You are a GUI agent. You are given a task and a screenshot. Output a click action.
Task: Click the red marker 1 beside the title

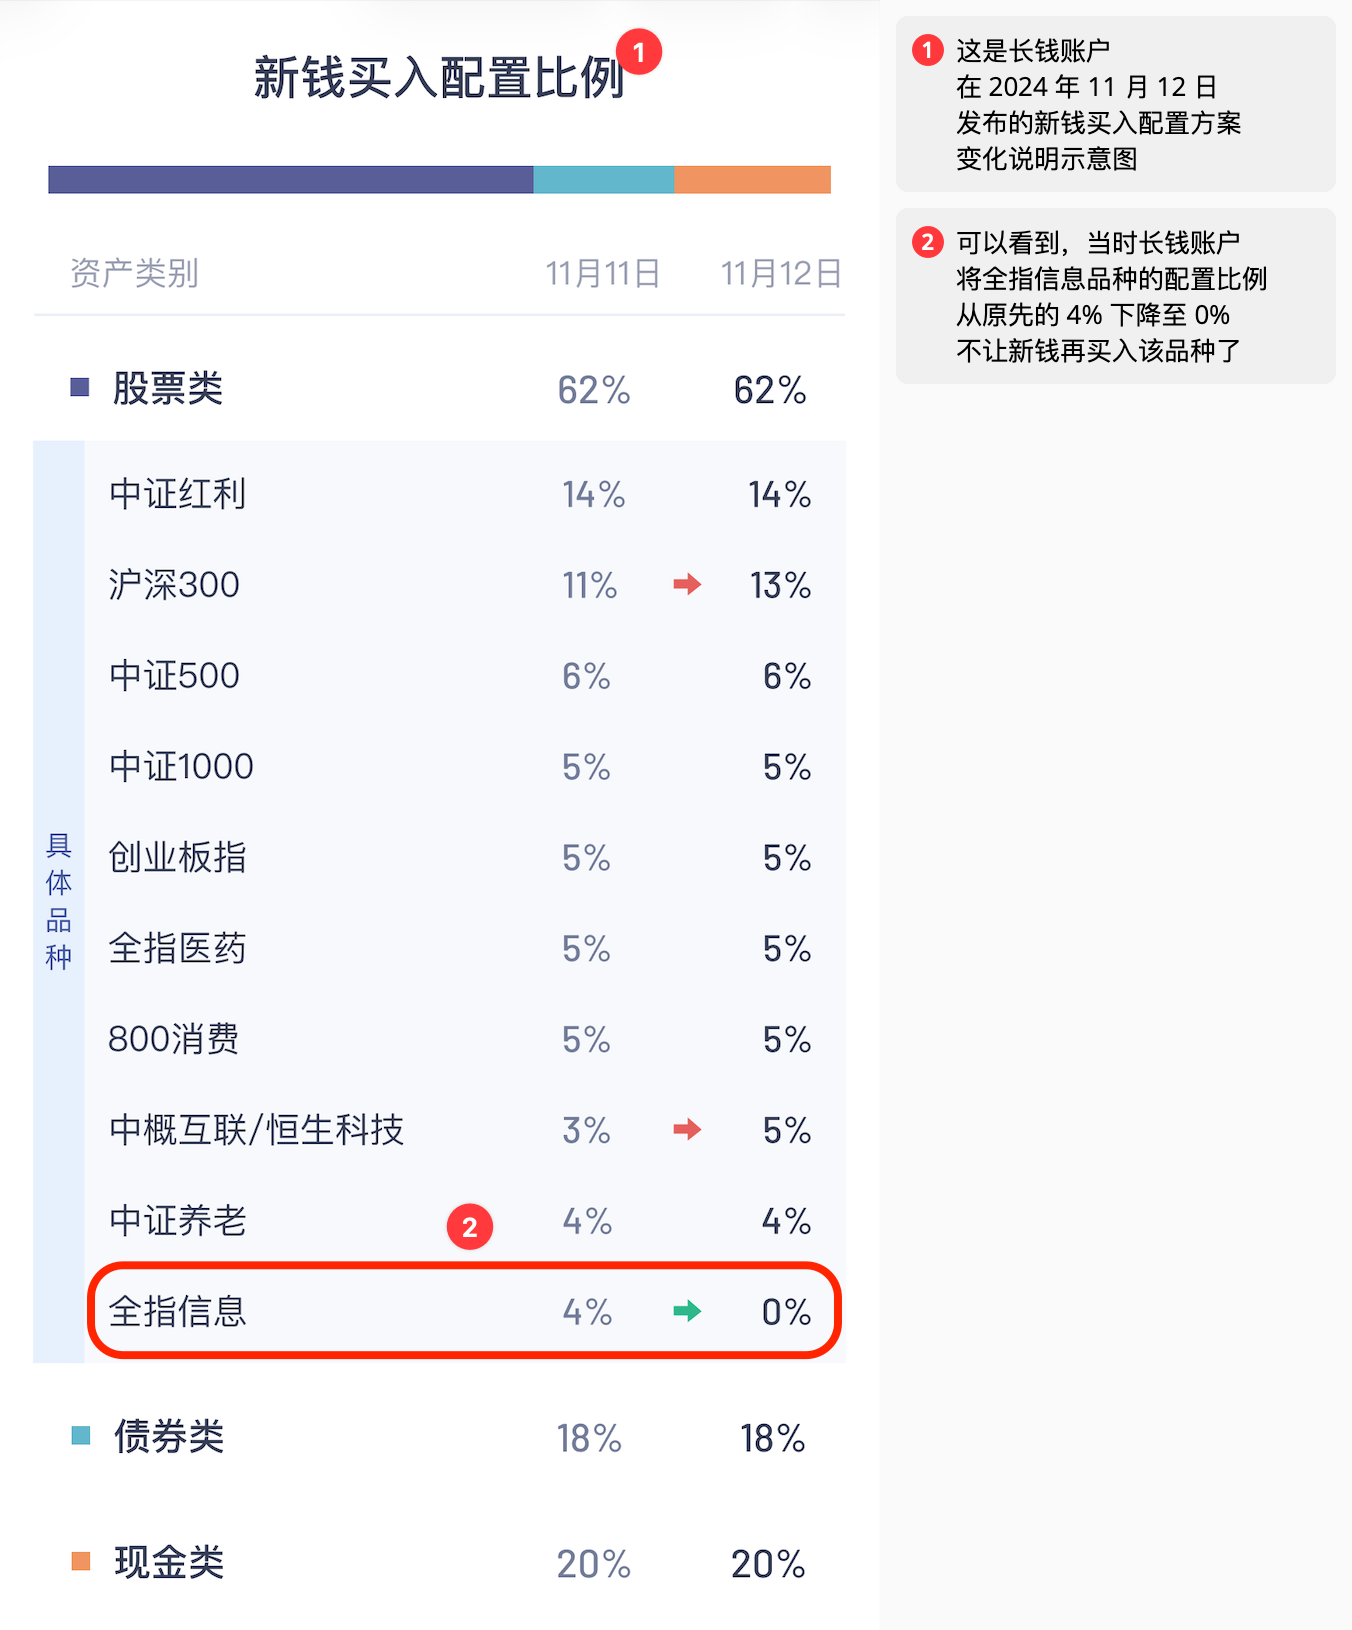point(639,52)
